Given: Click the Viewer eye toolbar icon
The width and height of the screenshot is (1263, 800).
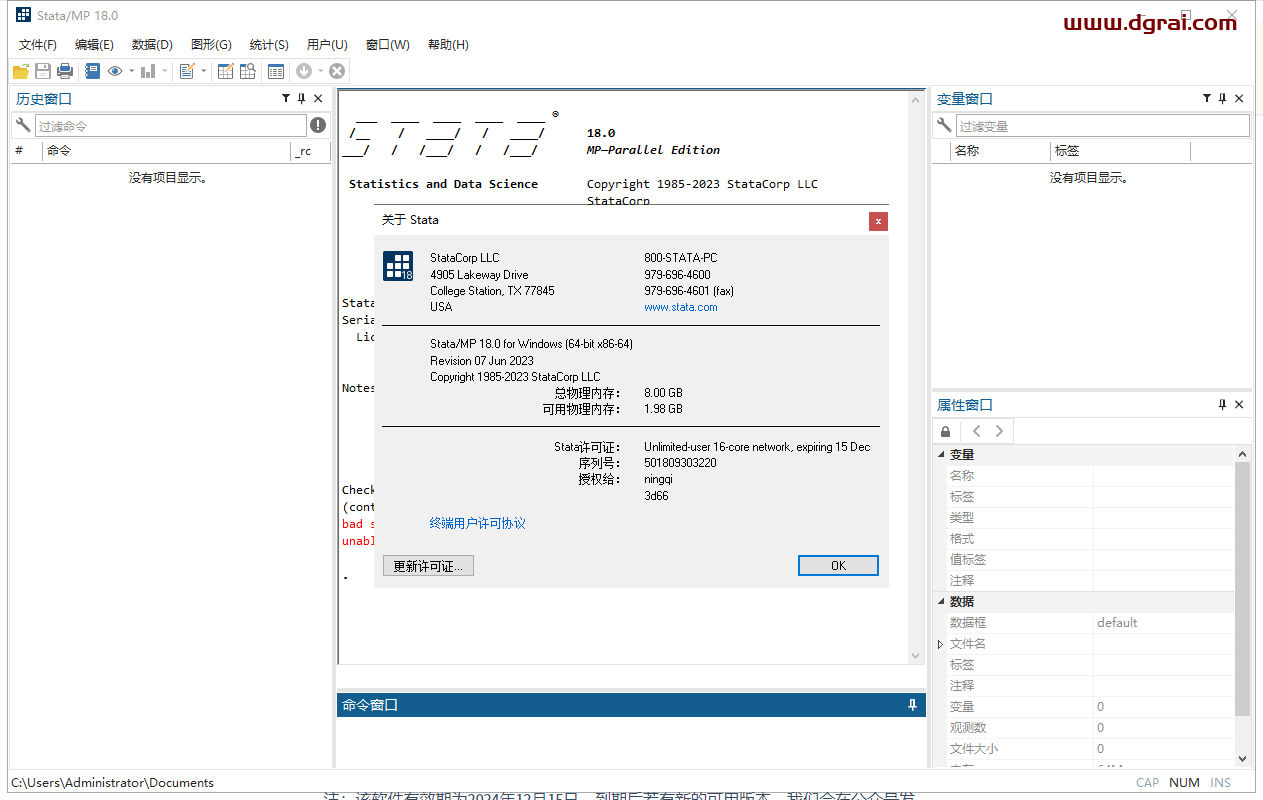Looking at the screenshot, I should (x=115, y=71).
